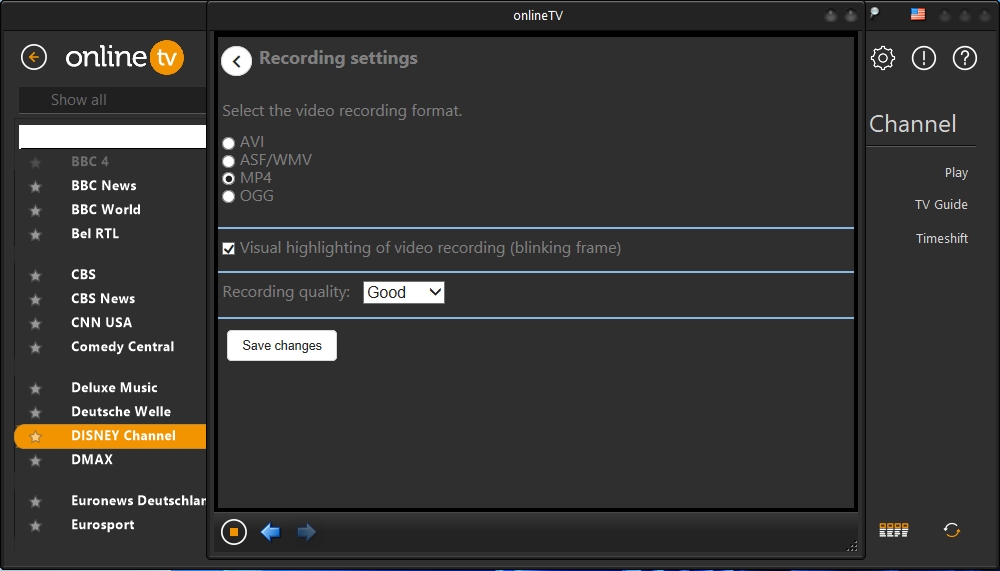The height and width of the screenshot is (571, 1000).
Task: Toggle visual highlighting of video recording
Action: click(229, 248)
